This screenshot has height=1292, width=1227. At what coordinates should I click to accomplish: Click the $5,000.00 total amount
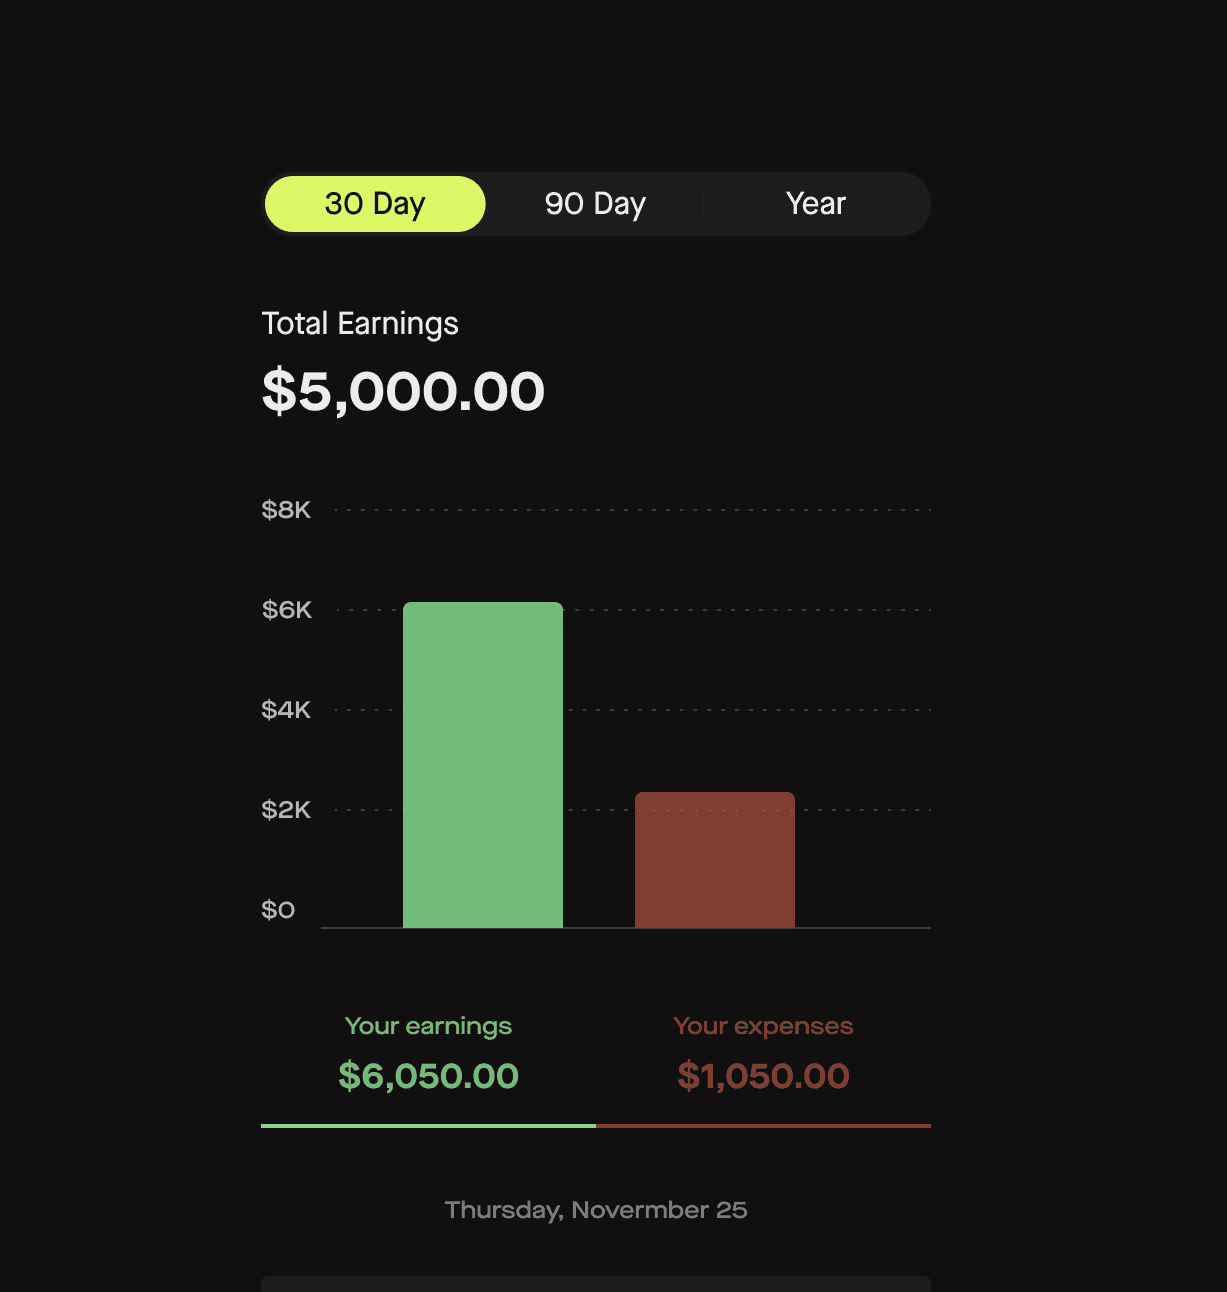click(403, 391)
